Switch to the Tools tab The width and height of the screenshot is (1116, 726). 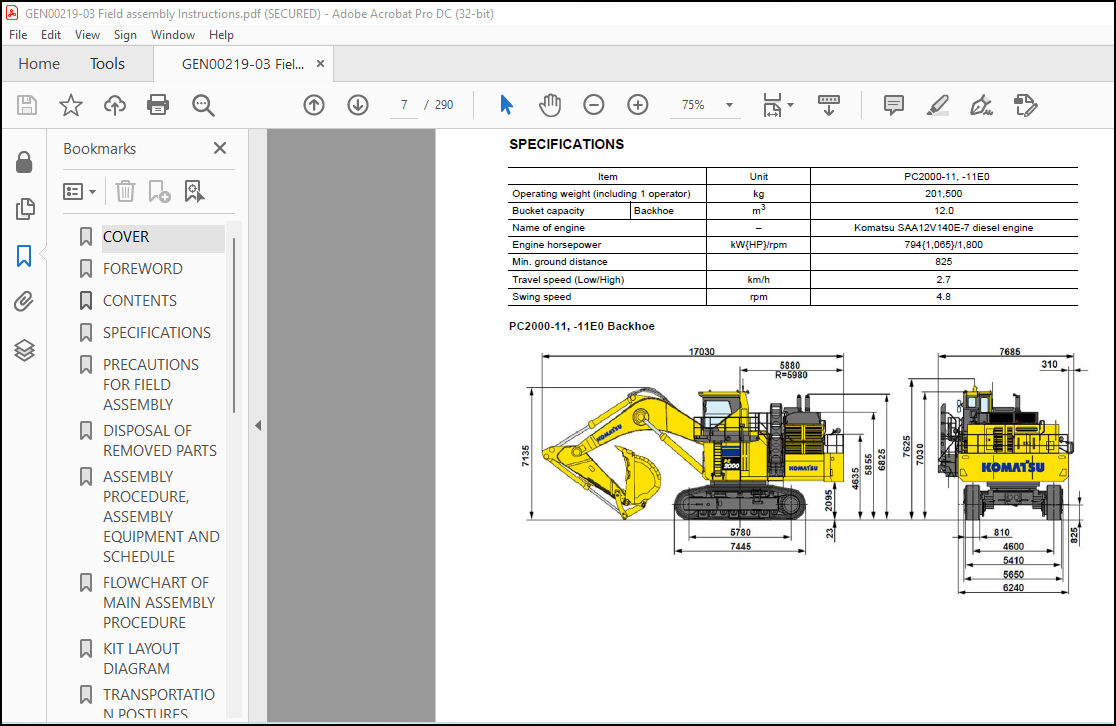pyautogui.click(x=107, y=64)
